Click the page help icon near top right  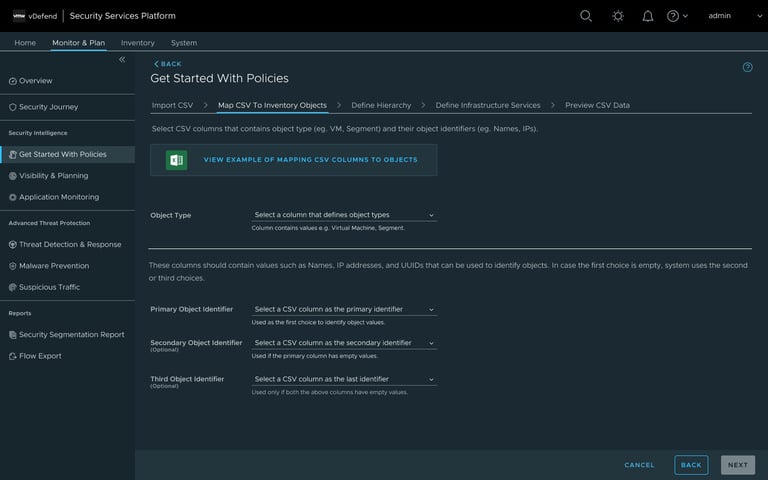pos(747,68)
